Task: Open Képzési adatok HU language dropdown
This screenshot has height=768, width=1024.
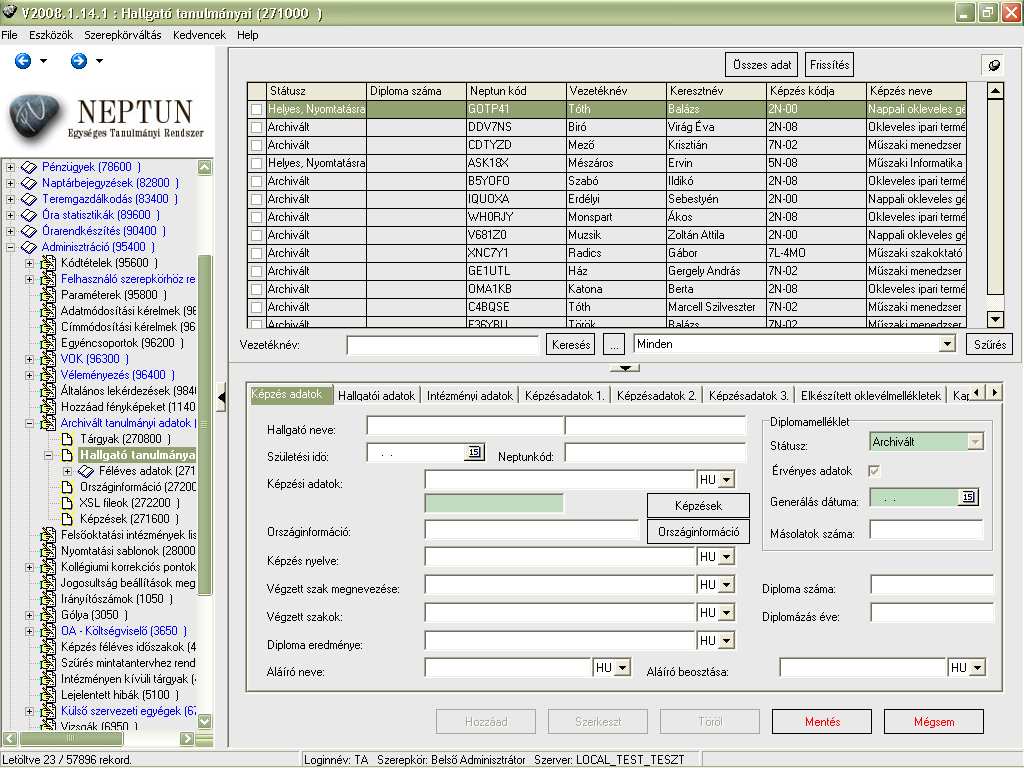Action: tap(727, 480)
